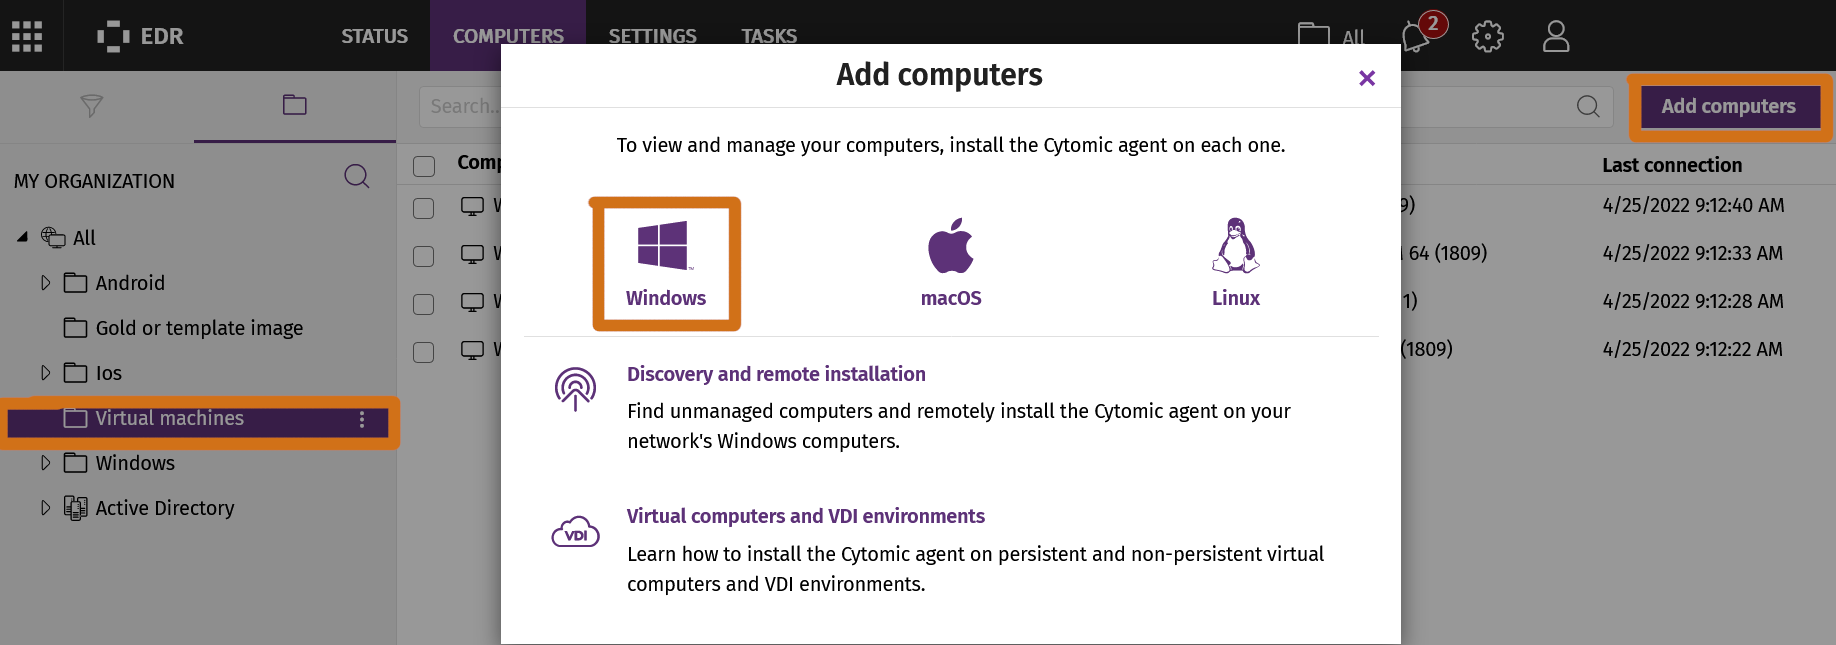Click the discovery antenna icon
1836x645 pixels.
click(575, 388)
